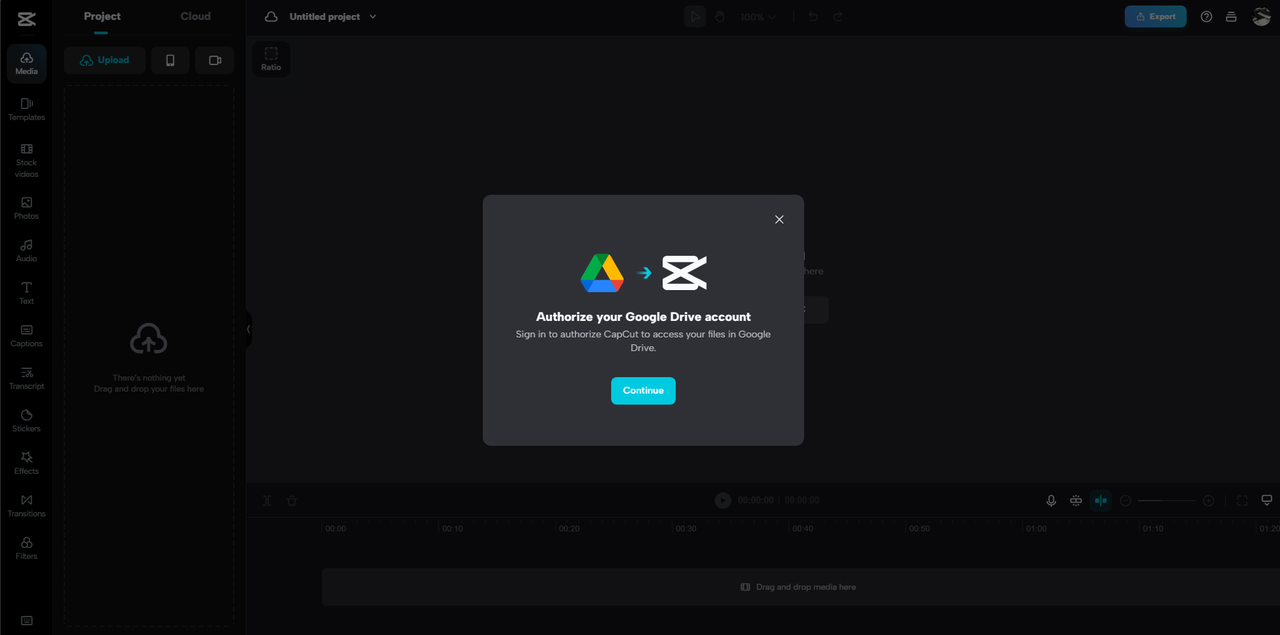Screen dimensions: 1280x635
Task: Open the record camera icon button
Action: 215,60
